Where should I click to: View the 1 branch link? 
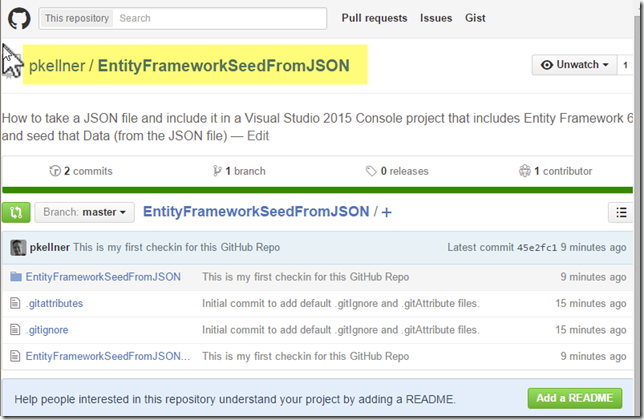(x=239, y=171)
